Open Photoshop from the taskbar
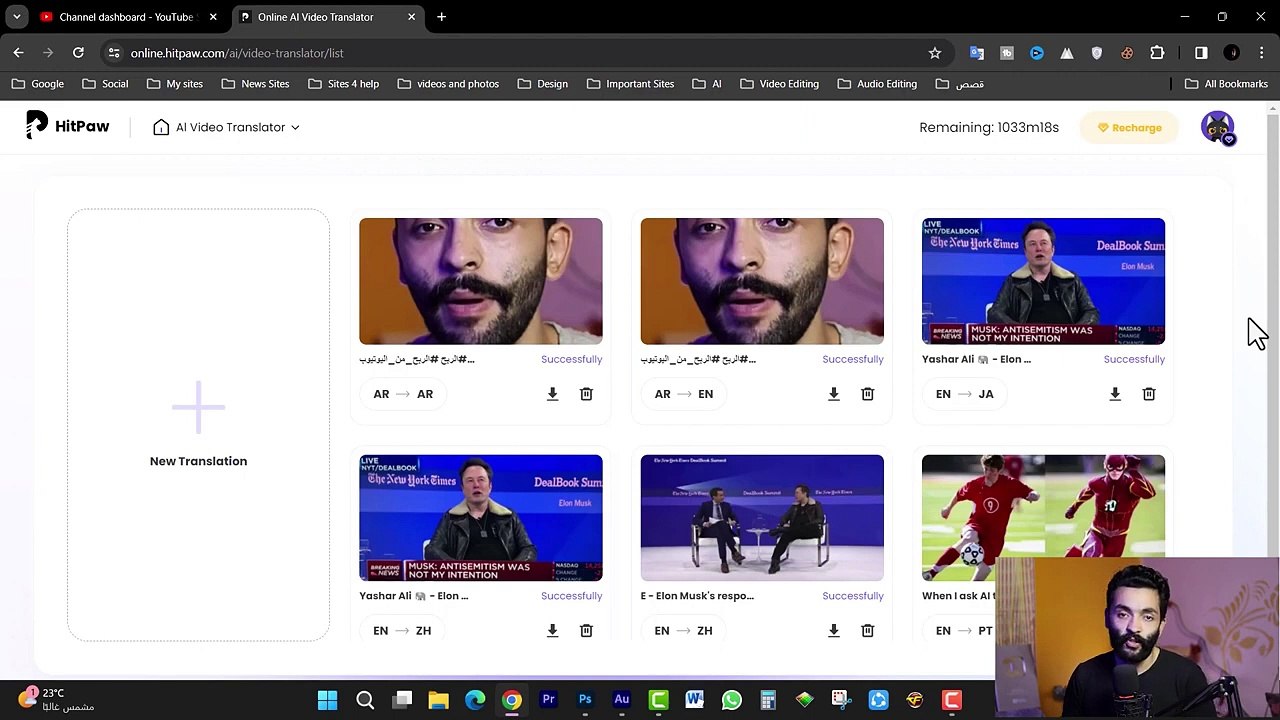1280x720 pixels. pos(585,700)
